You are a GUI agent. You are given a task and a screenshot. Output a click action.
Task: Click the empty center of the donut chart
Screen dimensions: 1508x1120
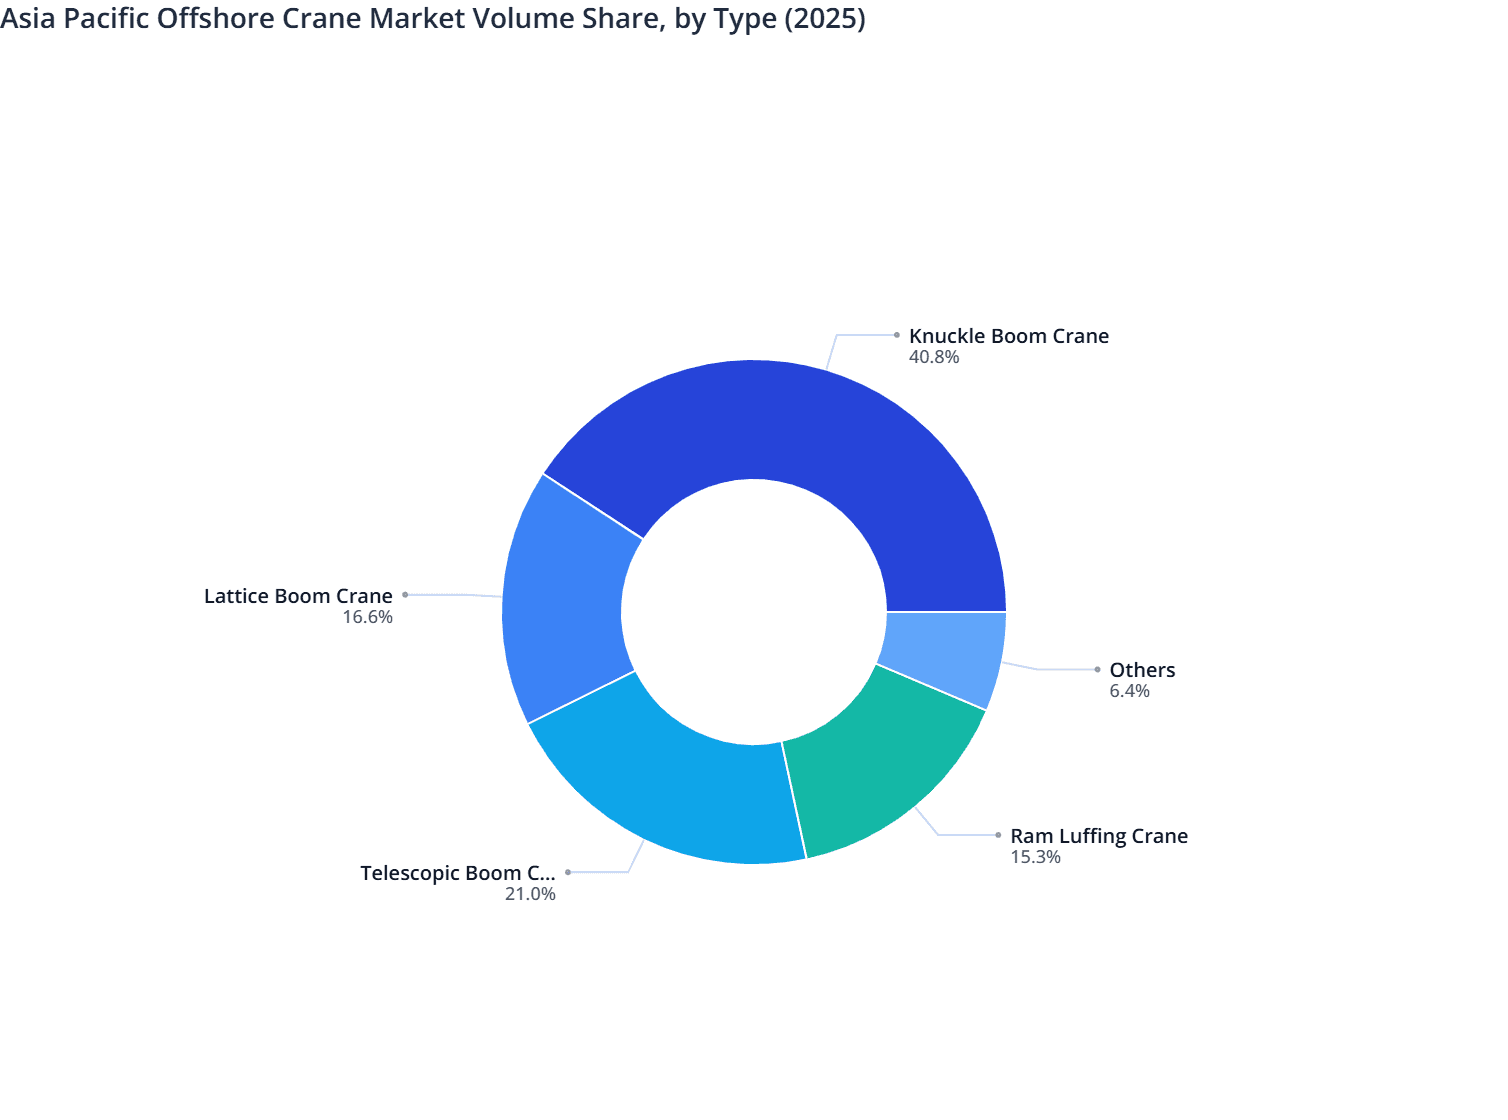tap(753, 610)
